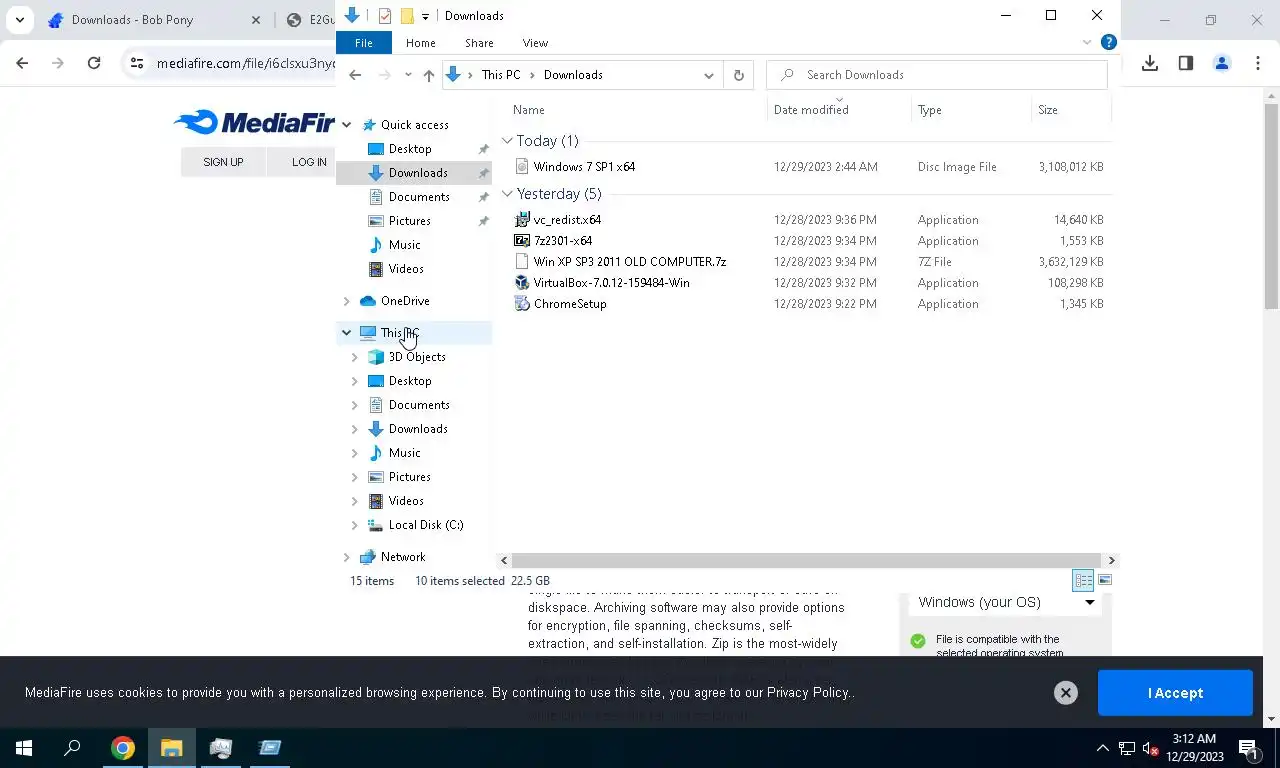Open Music under This PC
1280x768 pixels.
pyautogui.click(x=404, y=453)
